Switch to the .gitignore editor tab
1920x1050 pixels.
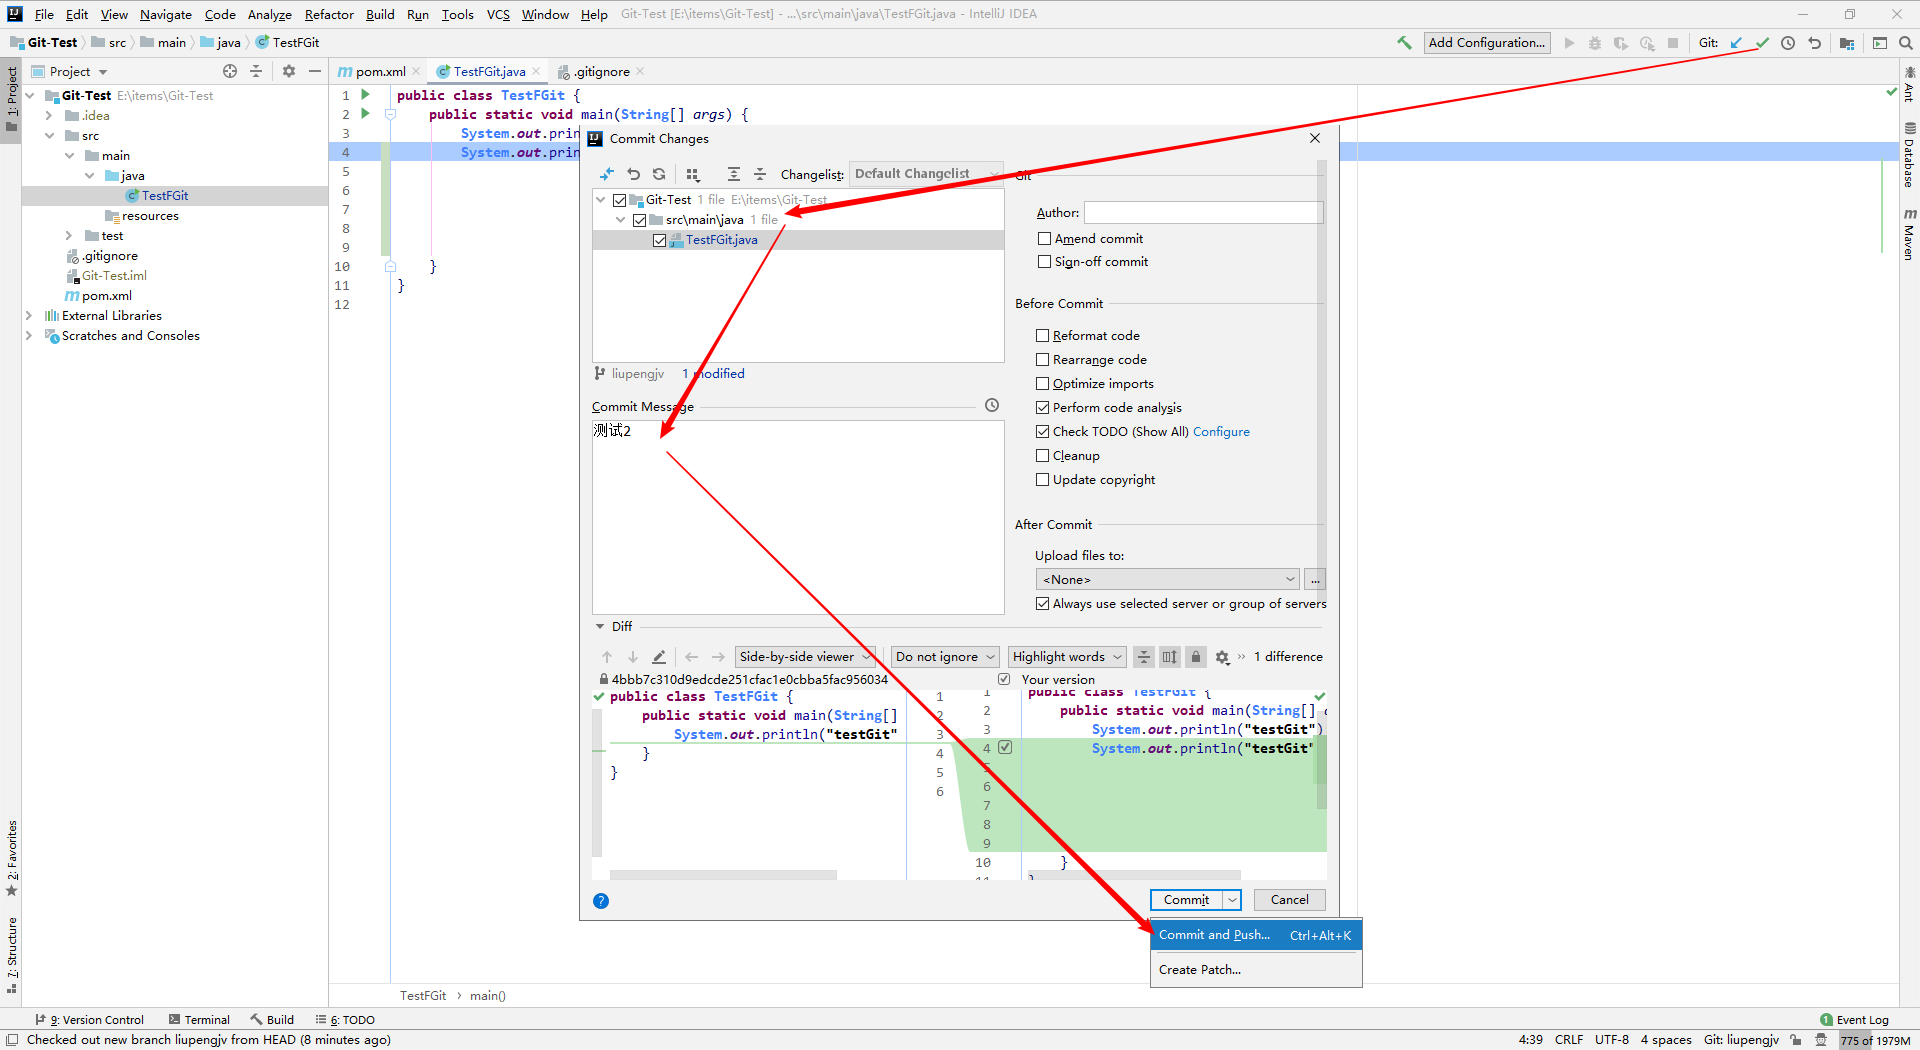[x=602, y=72]
